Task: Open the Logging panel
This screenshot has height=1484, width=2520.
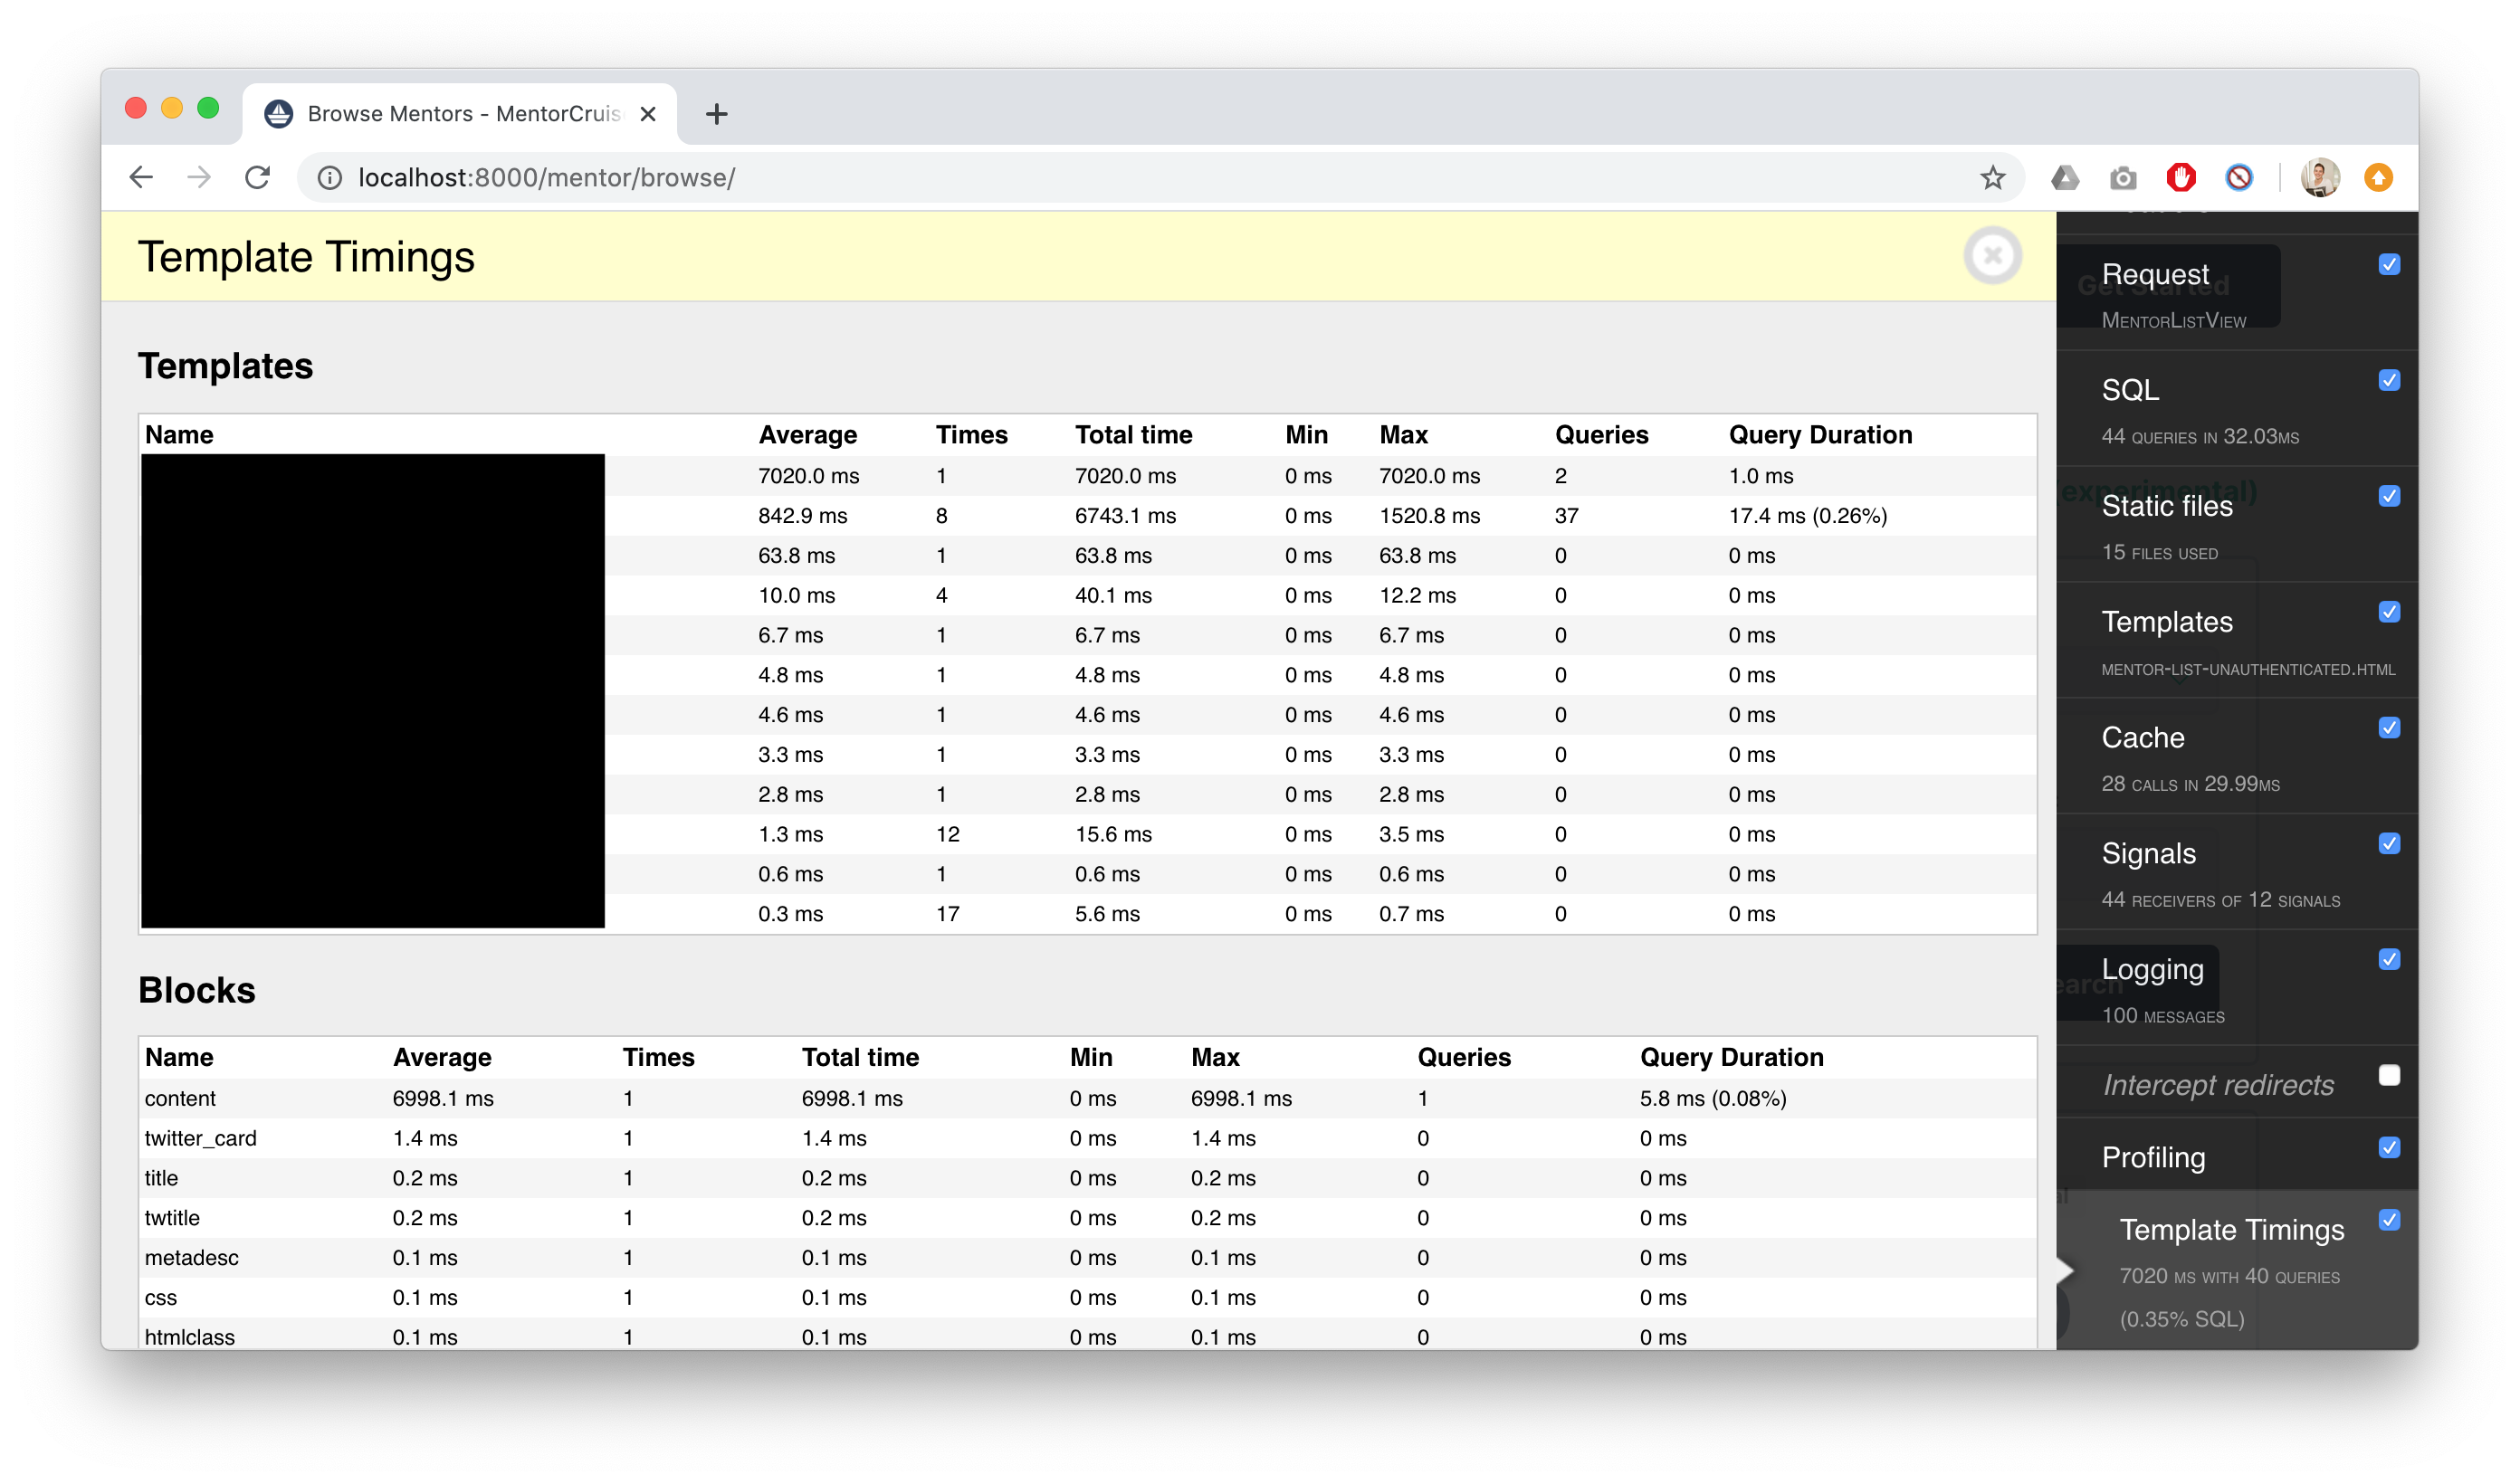Action: pos(2153,969)
